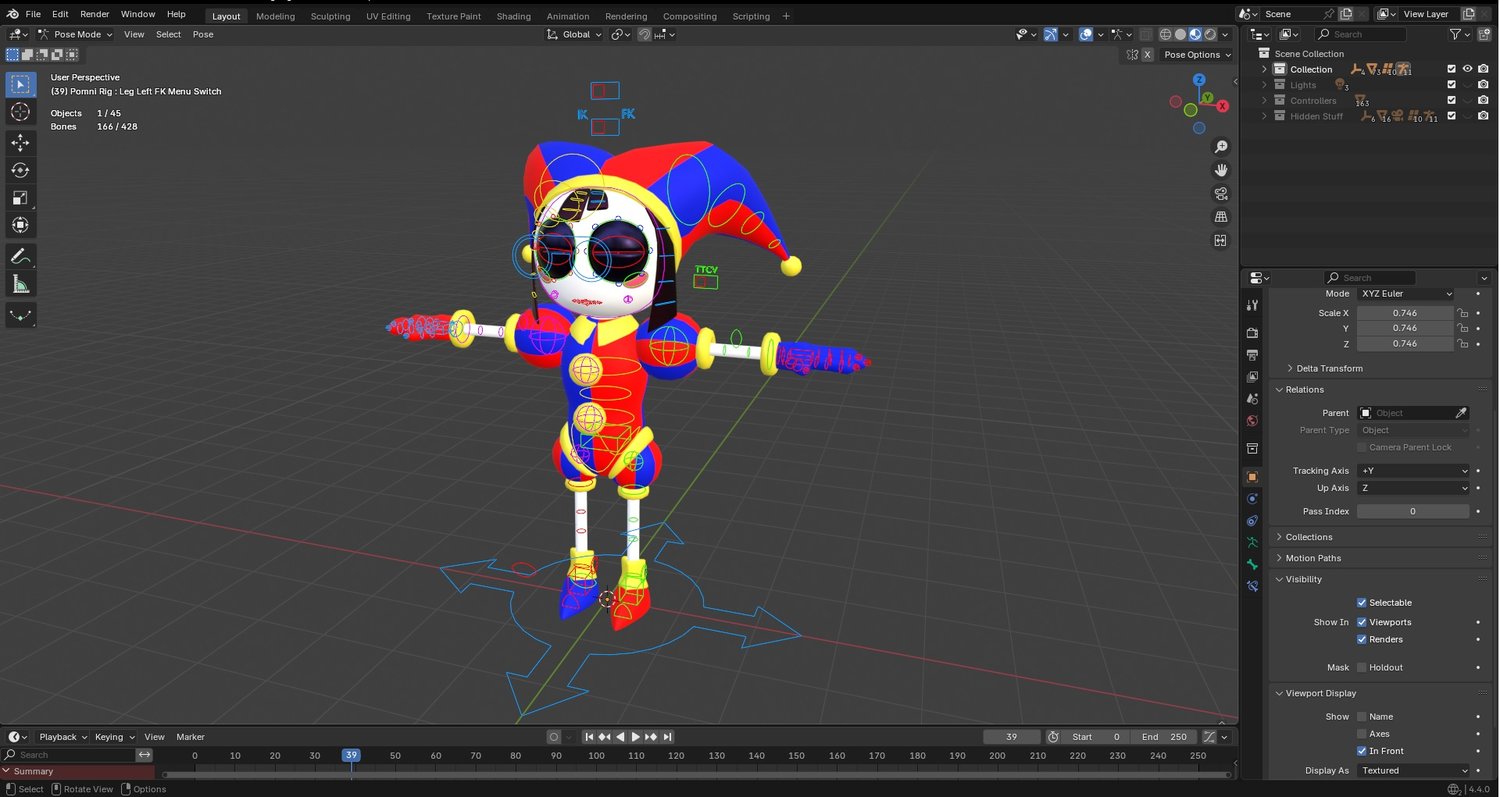Toggle the Scale X lock icon
This screenshot has height=797, width=1500.
click(x=1462, y=313)
